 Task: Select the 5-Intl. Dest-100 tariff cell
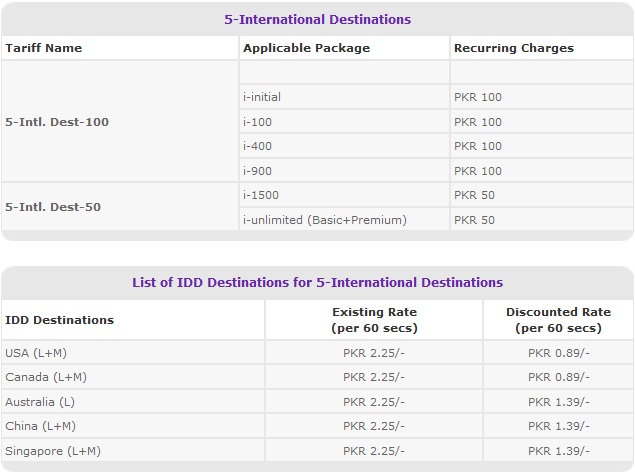[x=120, y=121]
